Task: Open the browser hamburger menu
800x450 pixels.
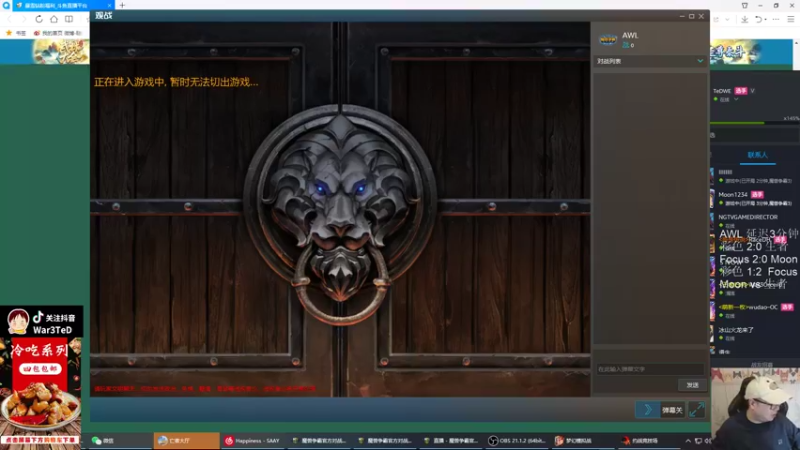Action: point(791,19)
